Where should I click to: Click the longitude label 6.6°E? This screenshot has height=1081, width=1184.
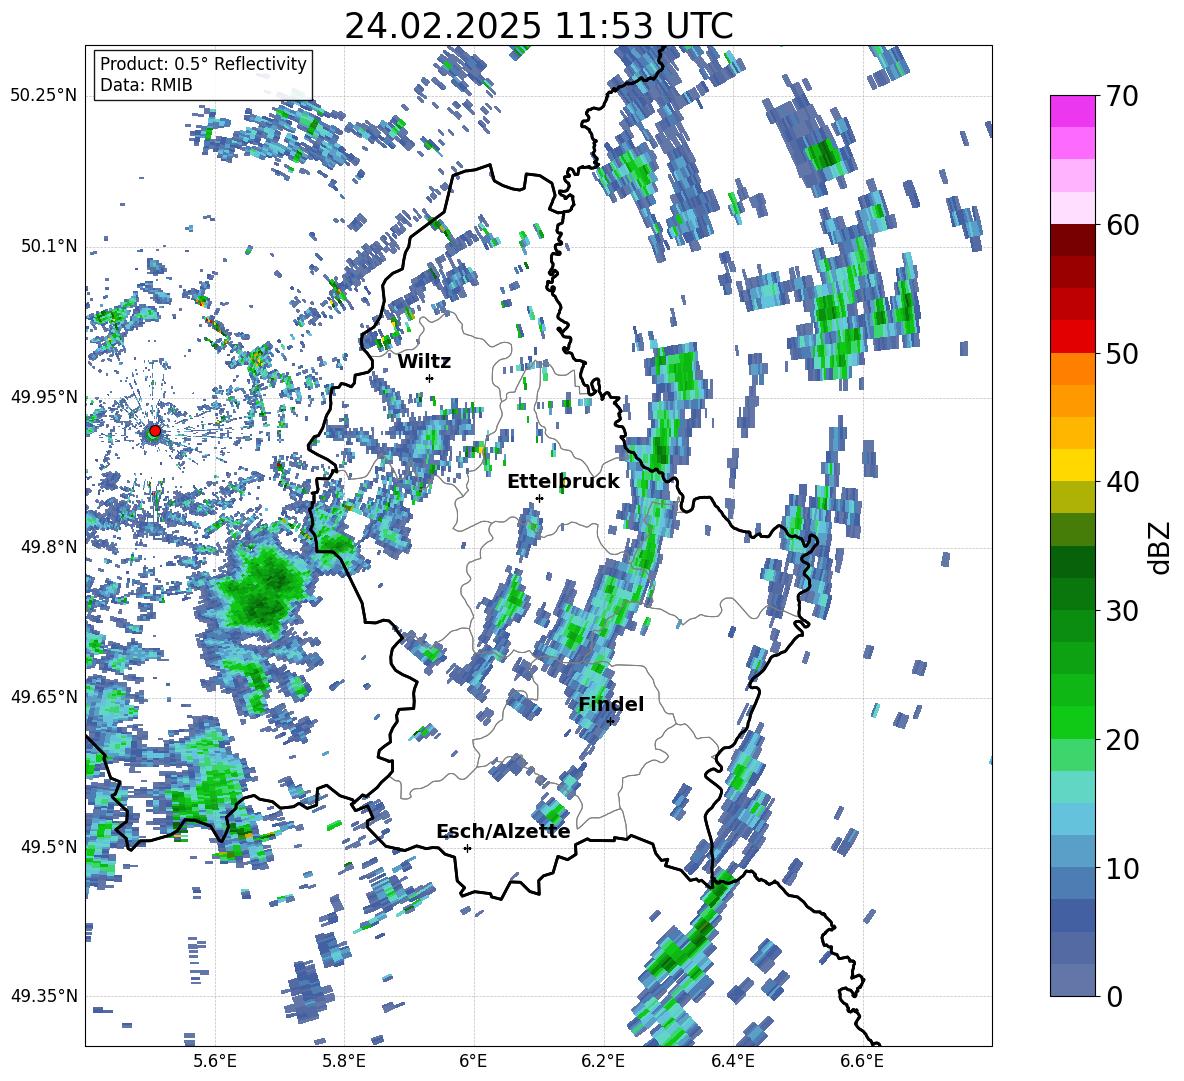[862, 1061]
